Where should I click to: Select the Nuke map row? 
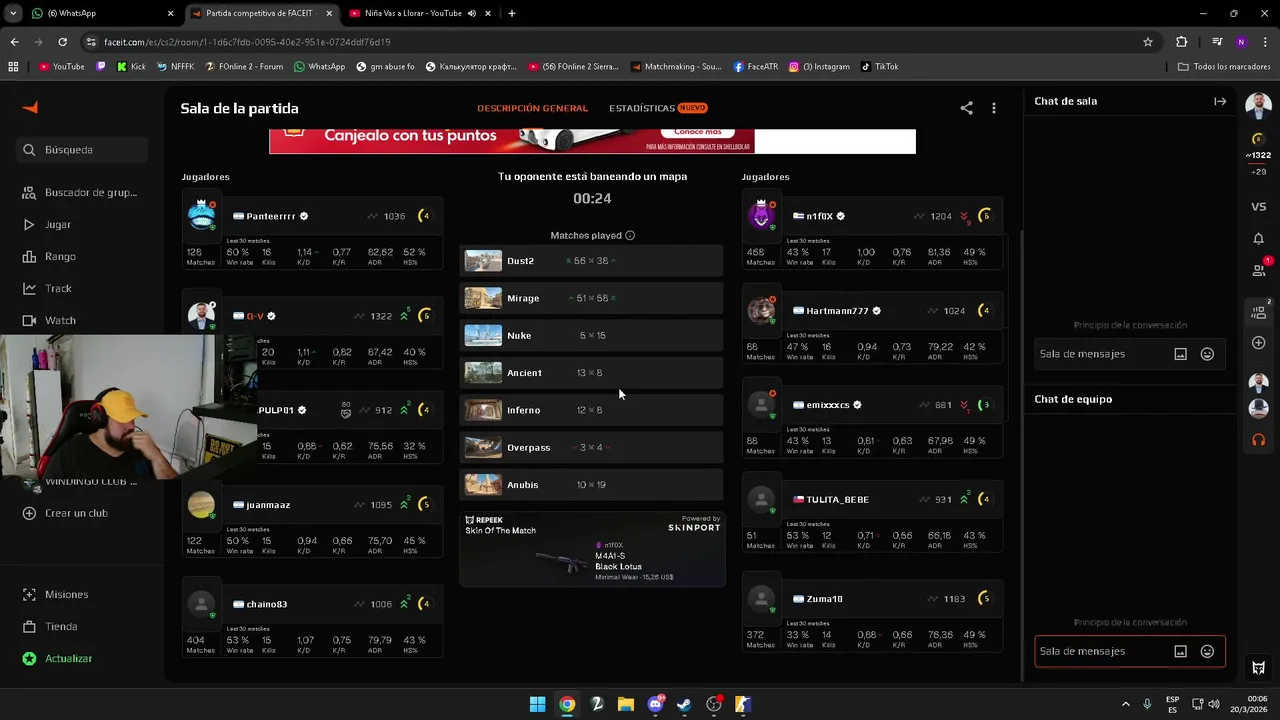[x=592, y=335]
